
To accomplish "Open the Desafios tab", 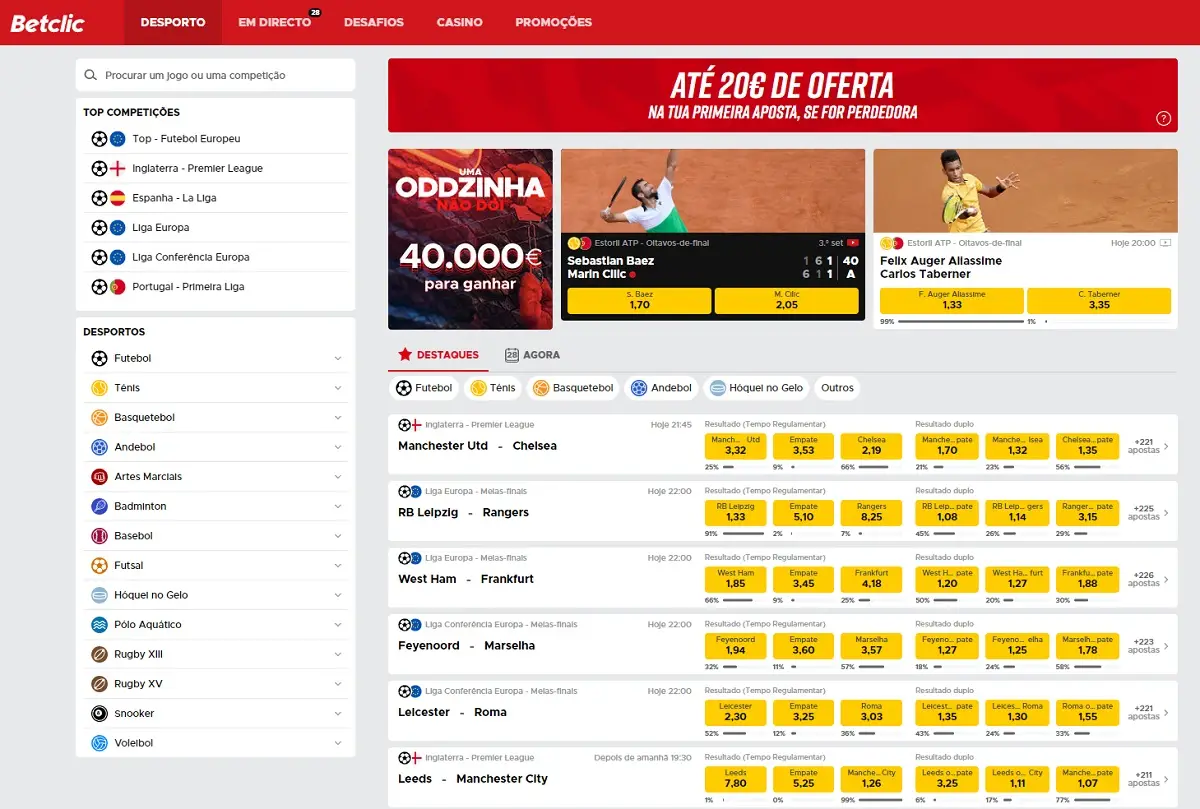I will coord(374,22).
